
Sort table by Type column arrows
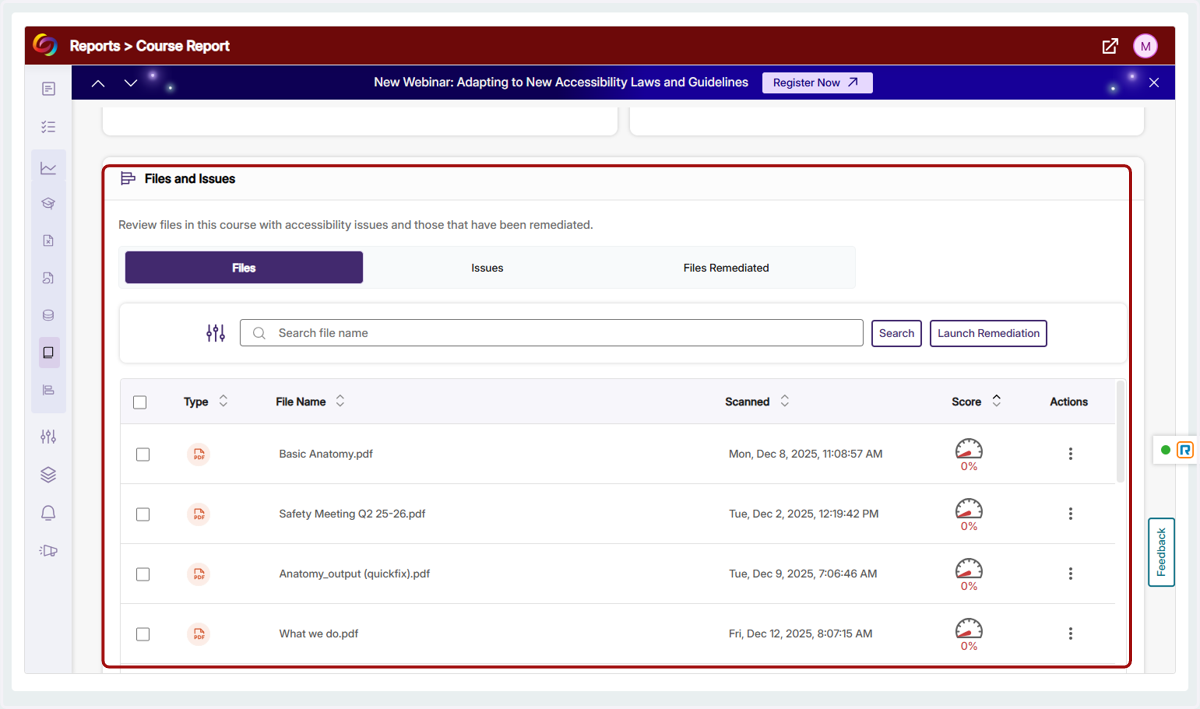(223, 401)
